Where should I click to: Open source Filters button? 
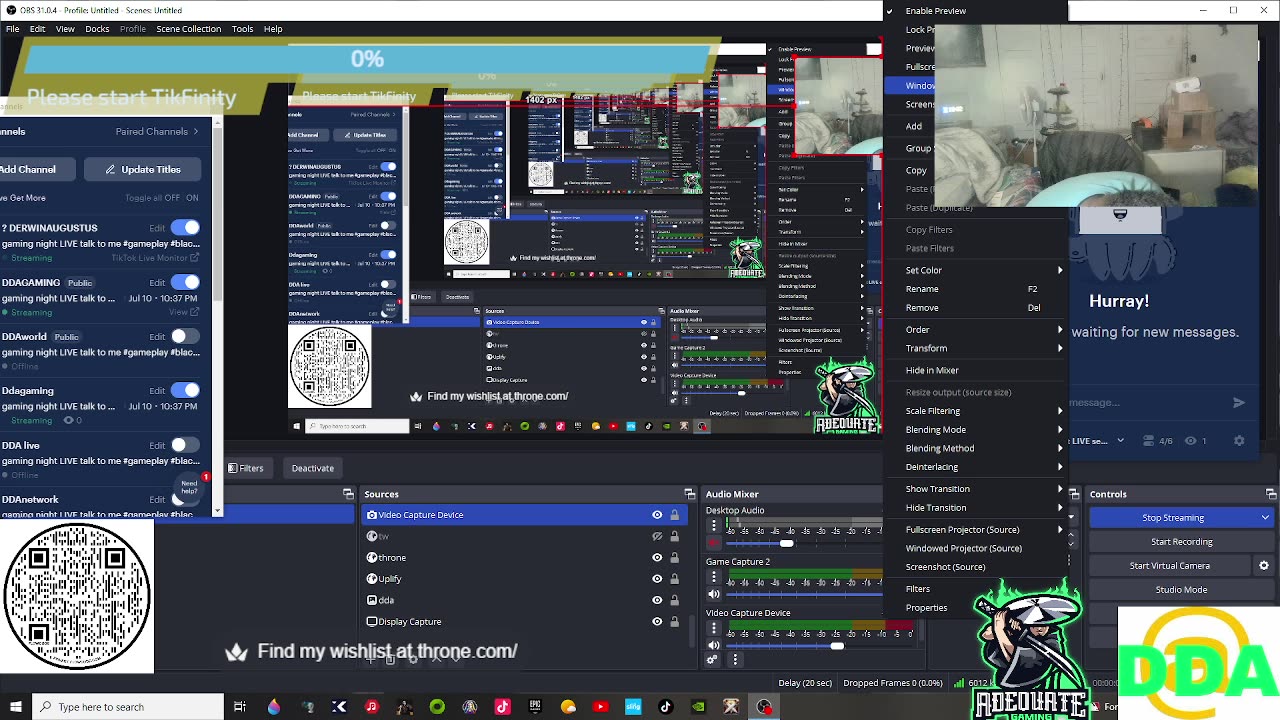246,468
